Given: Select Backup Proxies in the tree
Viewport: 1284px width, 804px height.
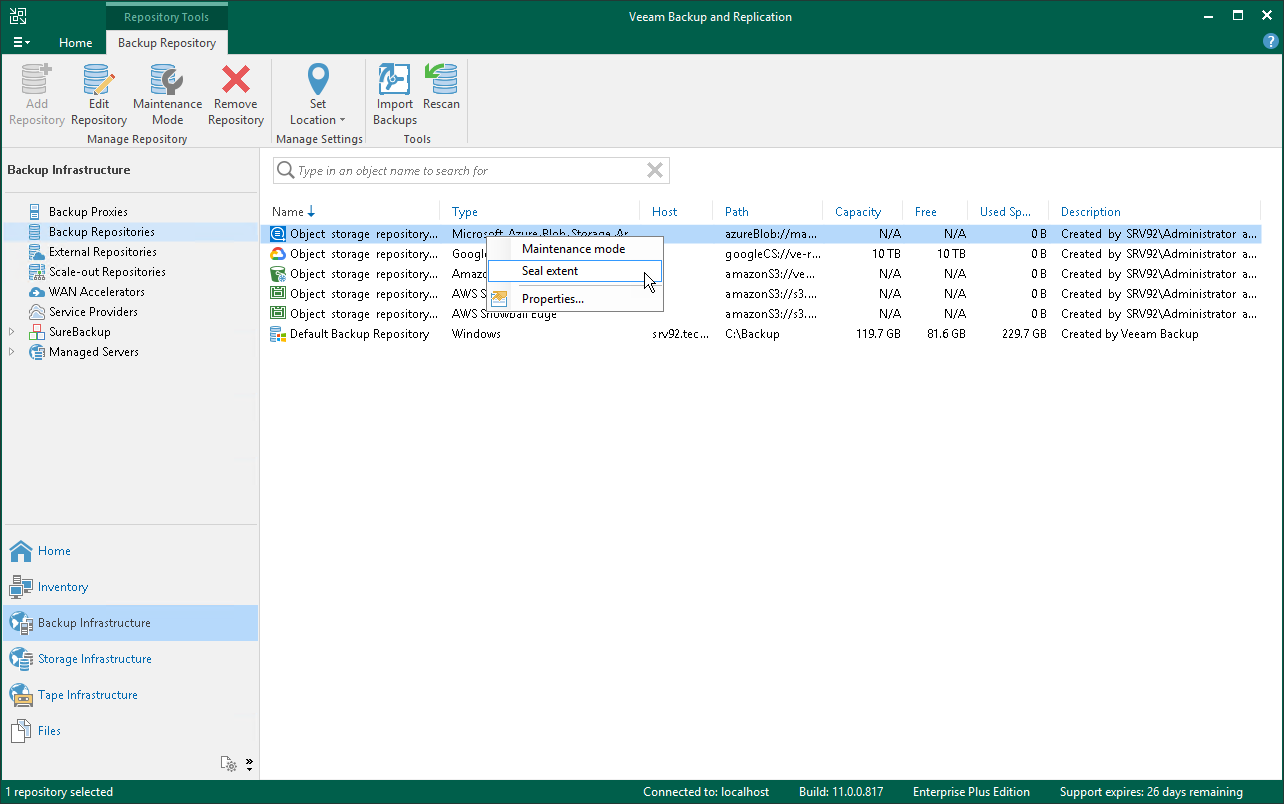Looking at the screenshot, I should click(88, 212).
